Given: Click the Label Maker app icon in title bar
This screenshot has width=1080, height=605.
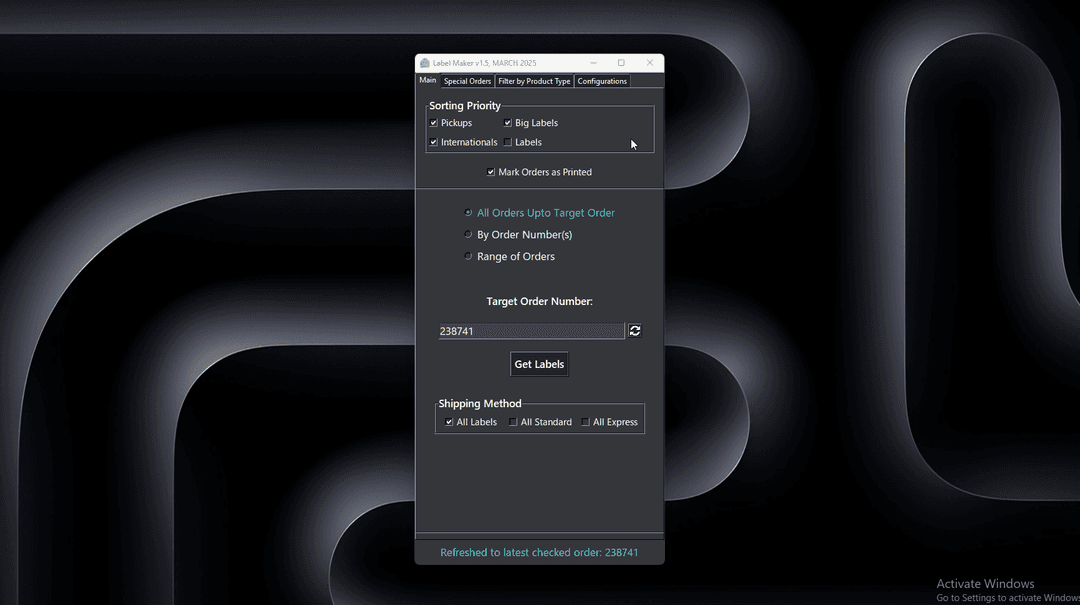Looking at the screenshot, I should click(424, 63).
